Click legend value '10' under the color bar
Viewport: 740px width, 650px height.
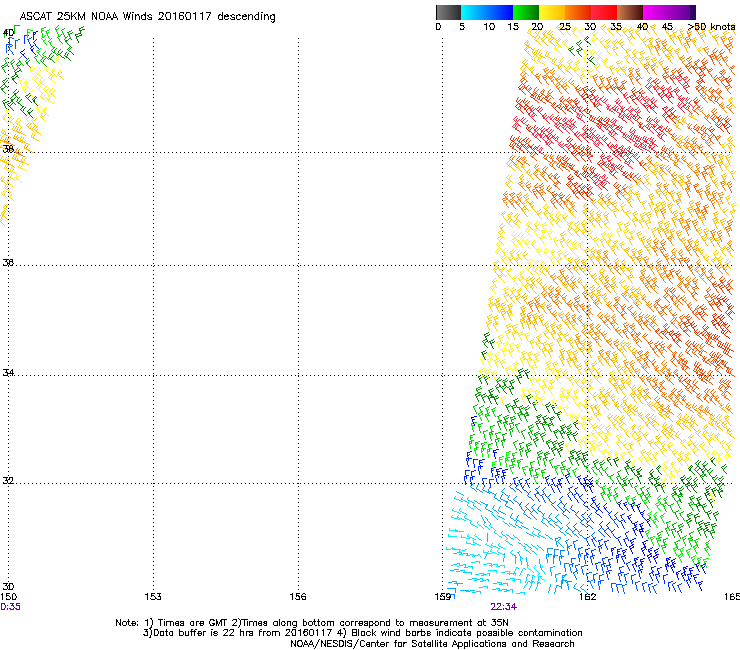489,27
